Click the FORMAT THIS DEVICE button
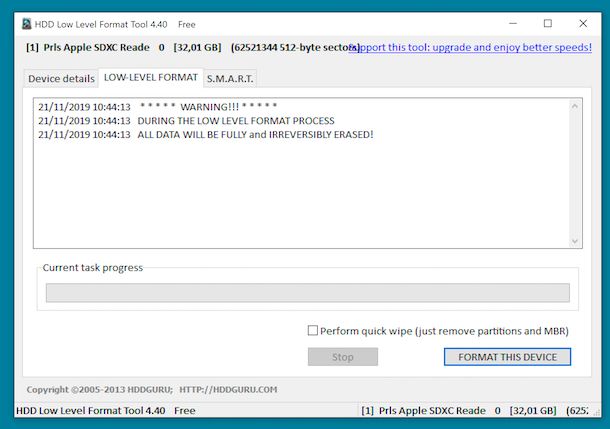 pyautogui.click(x=507, y=357)
